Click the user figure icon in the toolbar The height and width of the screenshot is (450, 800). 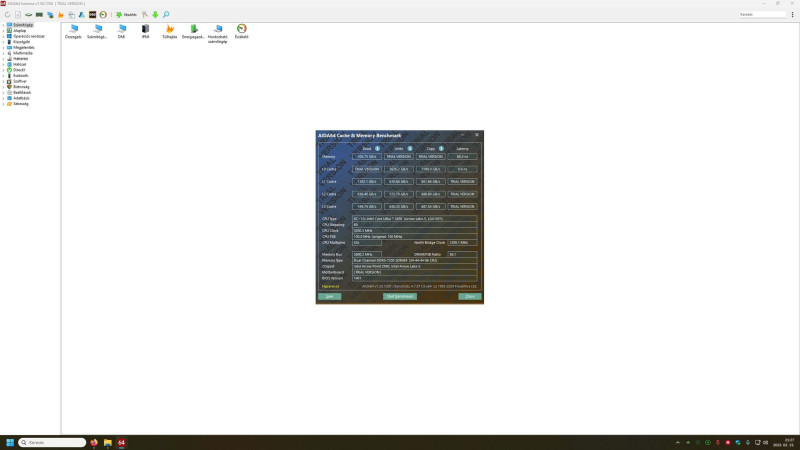coord(82,15)
